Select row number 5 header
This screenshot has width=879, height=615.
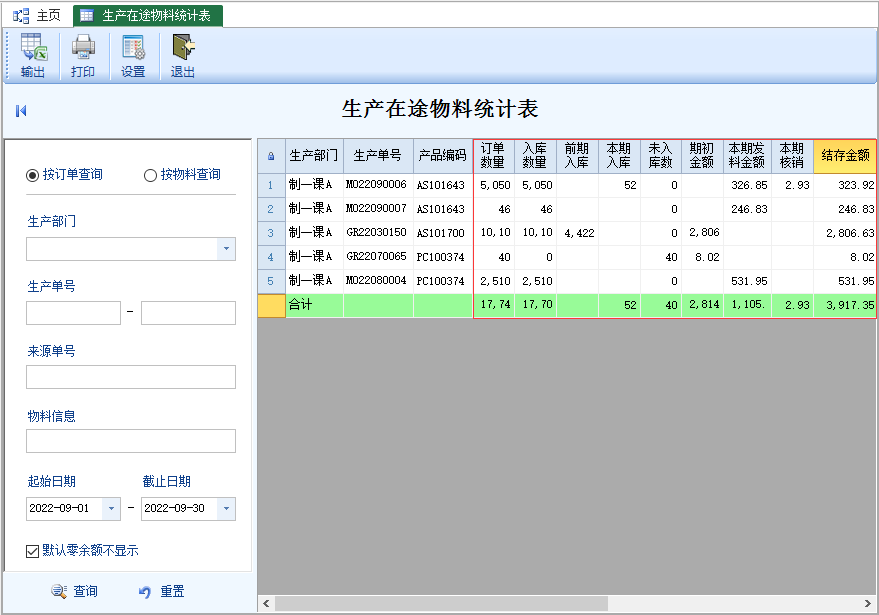tap(271, 281)
